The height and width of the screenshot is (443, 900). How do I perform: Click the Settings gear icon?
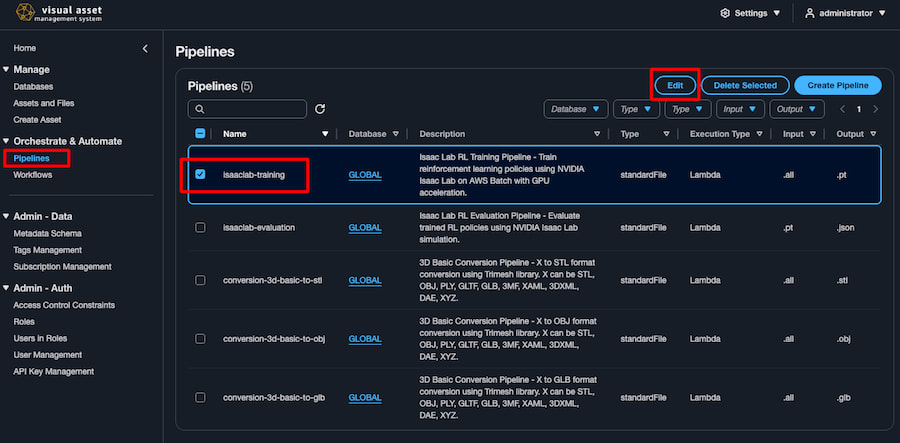coord(725,13)
